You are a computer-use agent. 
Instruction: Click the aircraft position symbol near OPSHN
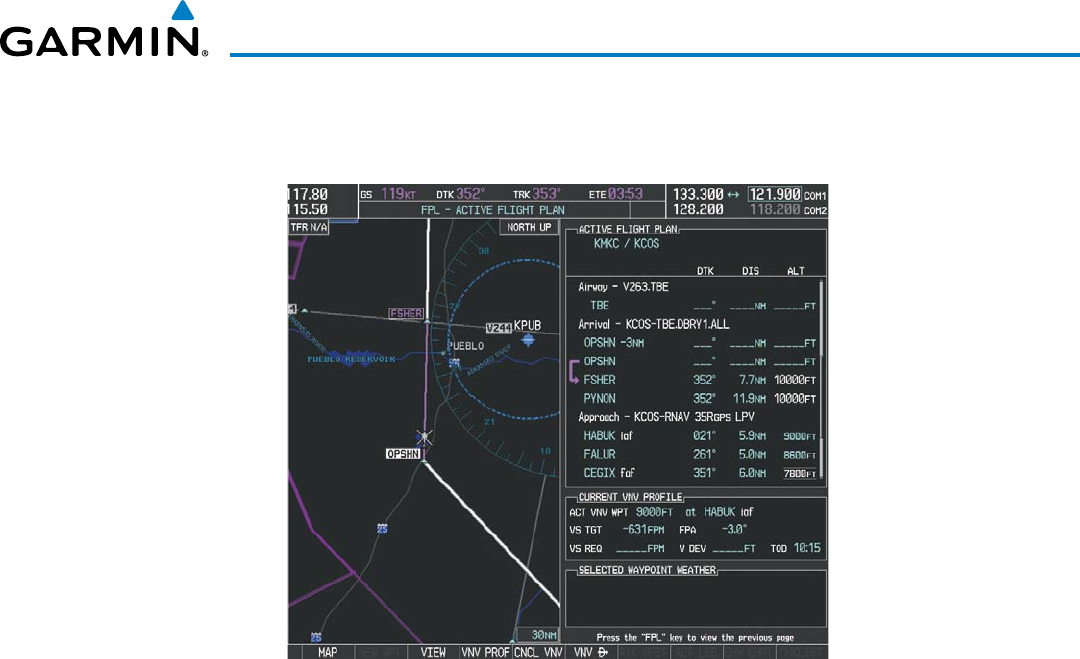[425, 437]
